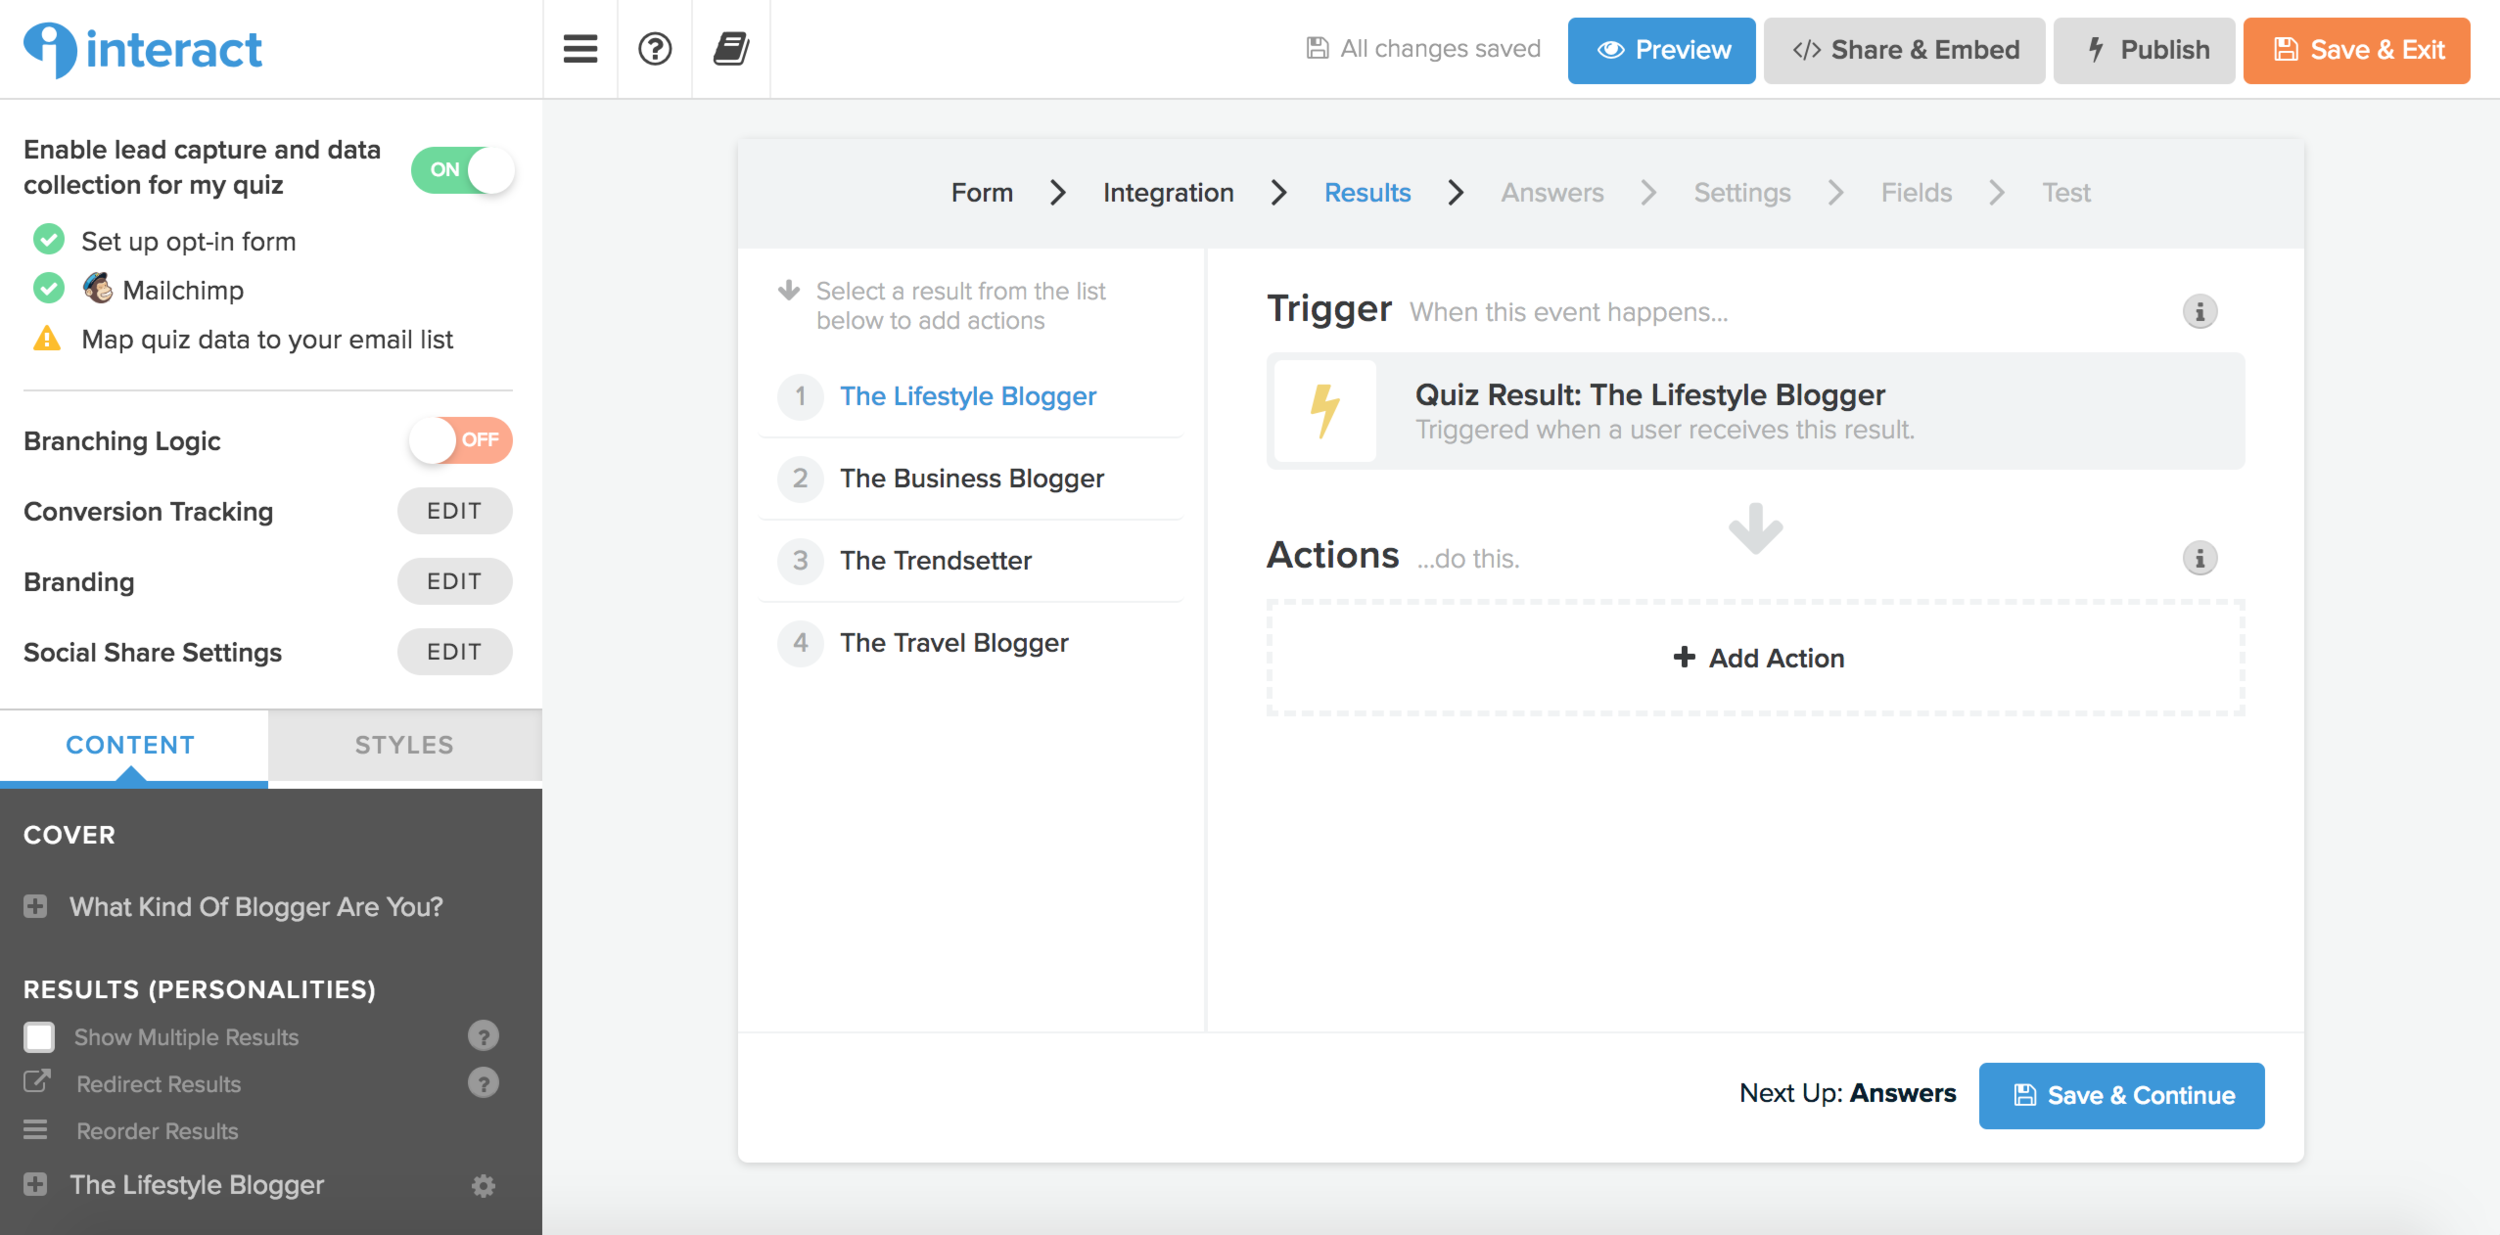Image resolution: width=2500 pixels, height=1235 pixels.
Task: Edit Branding settings
Action: (455, 581)
